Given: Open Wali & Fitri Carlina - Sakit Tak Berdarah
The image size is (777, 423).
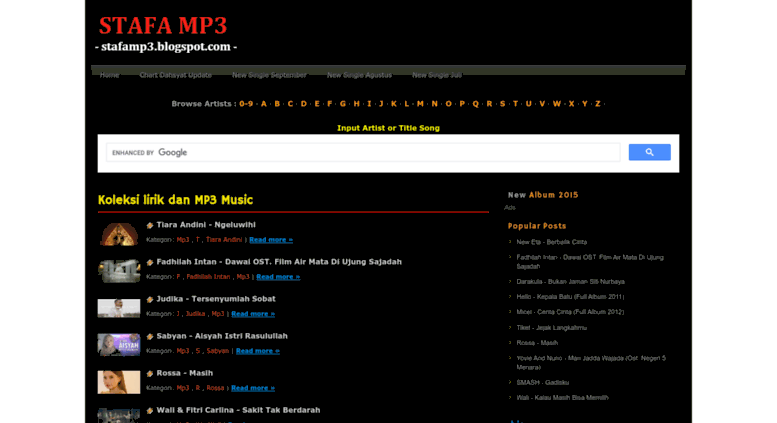Looking at the screenshot, I should [x=238, y=411].
